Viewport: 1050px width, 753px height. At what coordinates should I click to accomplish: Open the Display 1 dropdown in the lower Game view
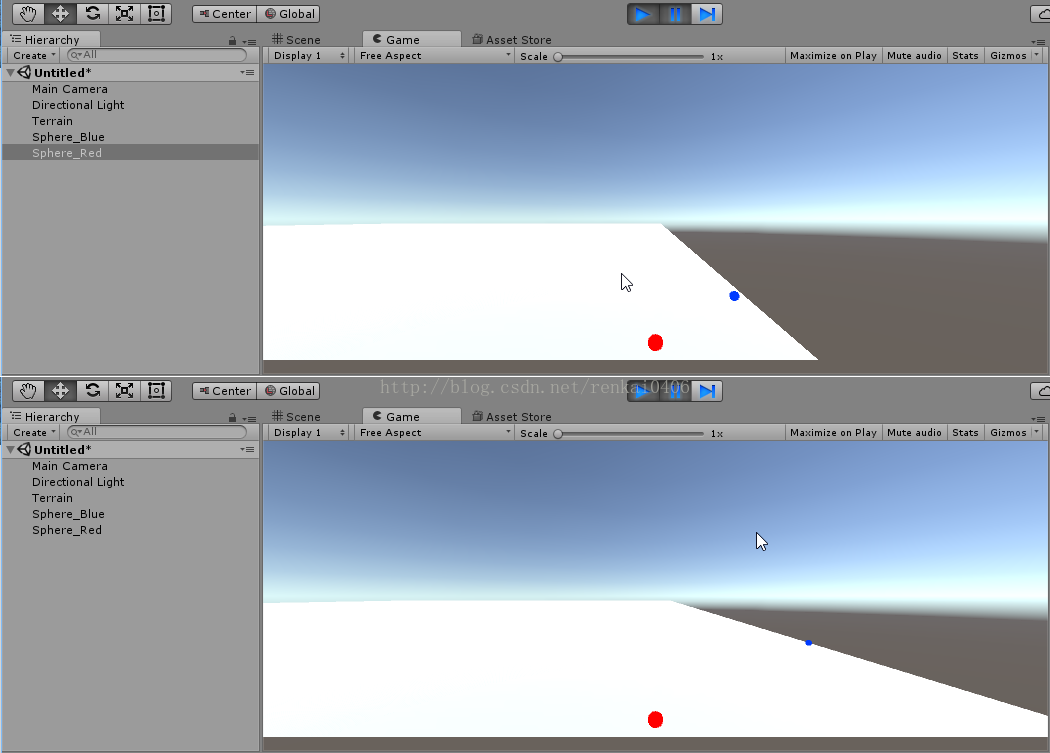(x=309, y=433)
